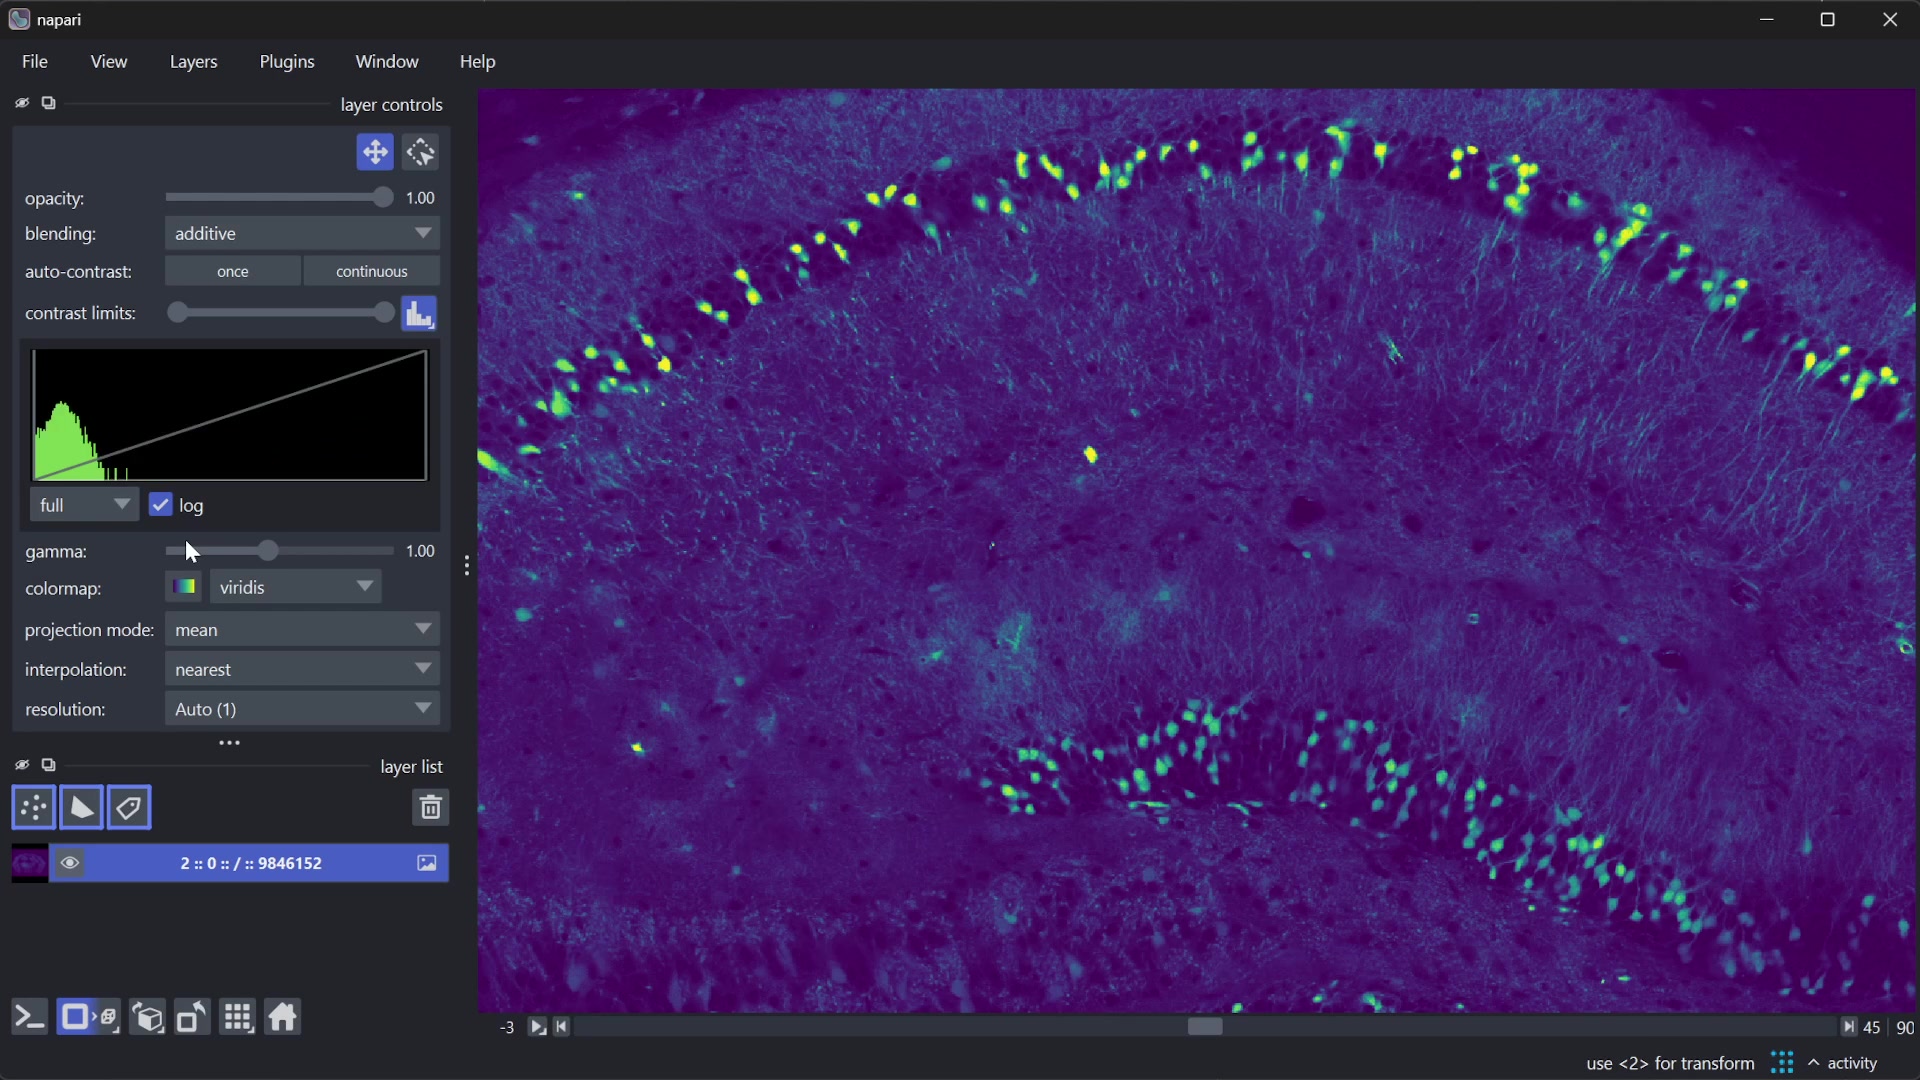
Task: Click layer 9846152 thumbnail
Action: pyautogui.click(x=29, y=863)
